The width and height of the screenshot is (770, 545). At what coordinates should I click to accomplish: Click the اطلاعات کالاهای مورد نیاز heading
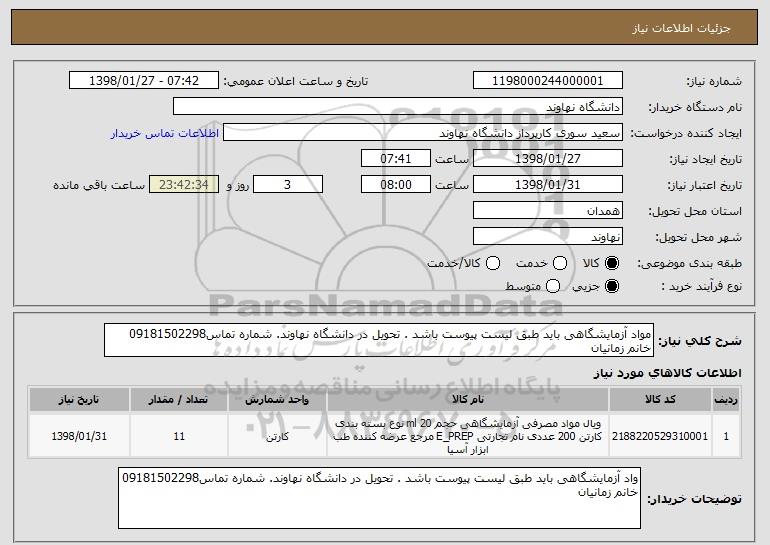coord(667,373)
